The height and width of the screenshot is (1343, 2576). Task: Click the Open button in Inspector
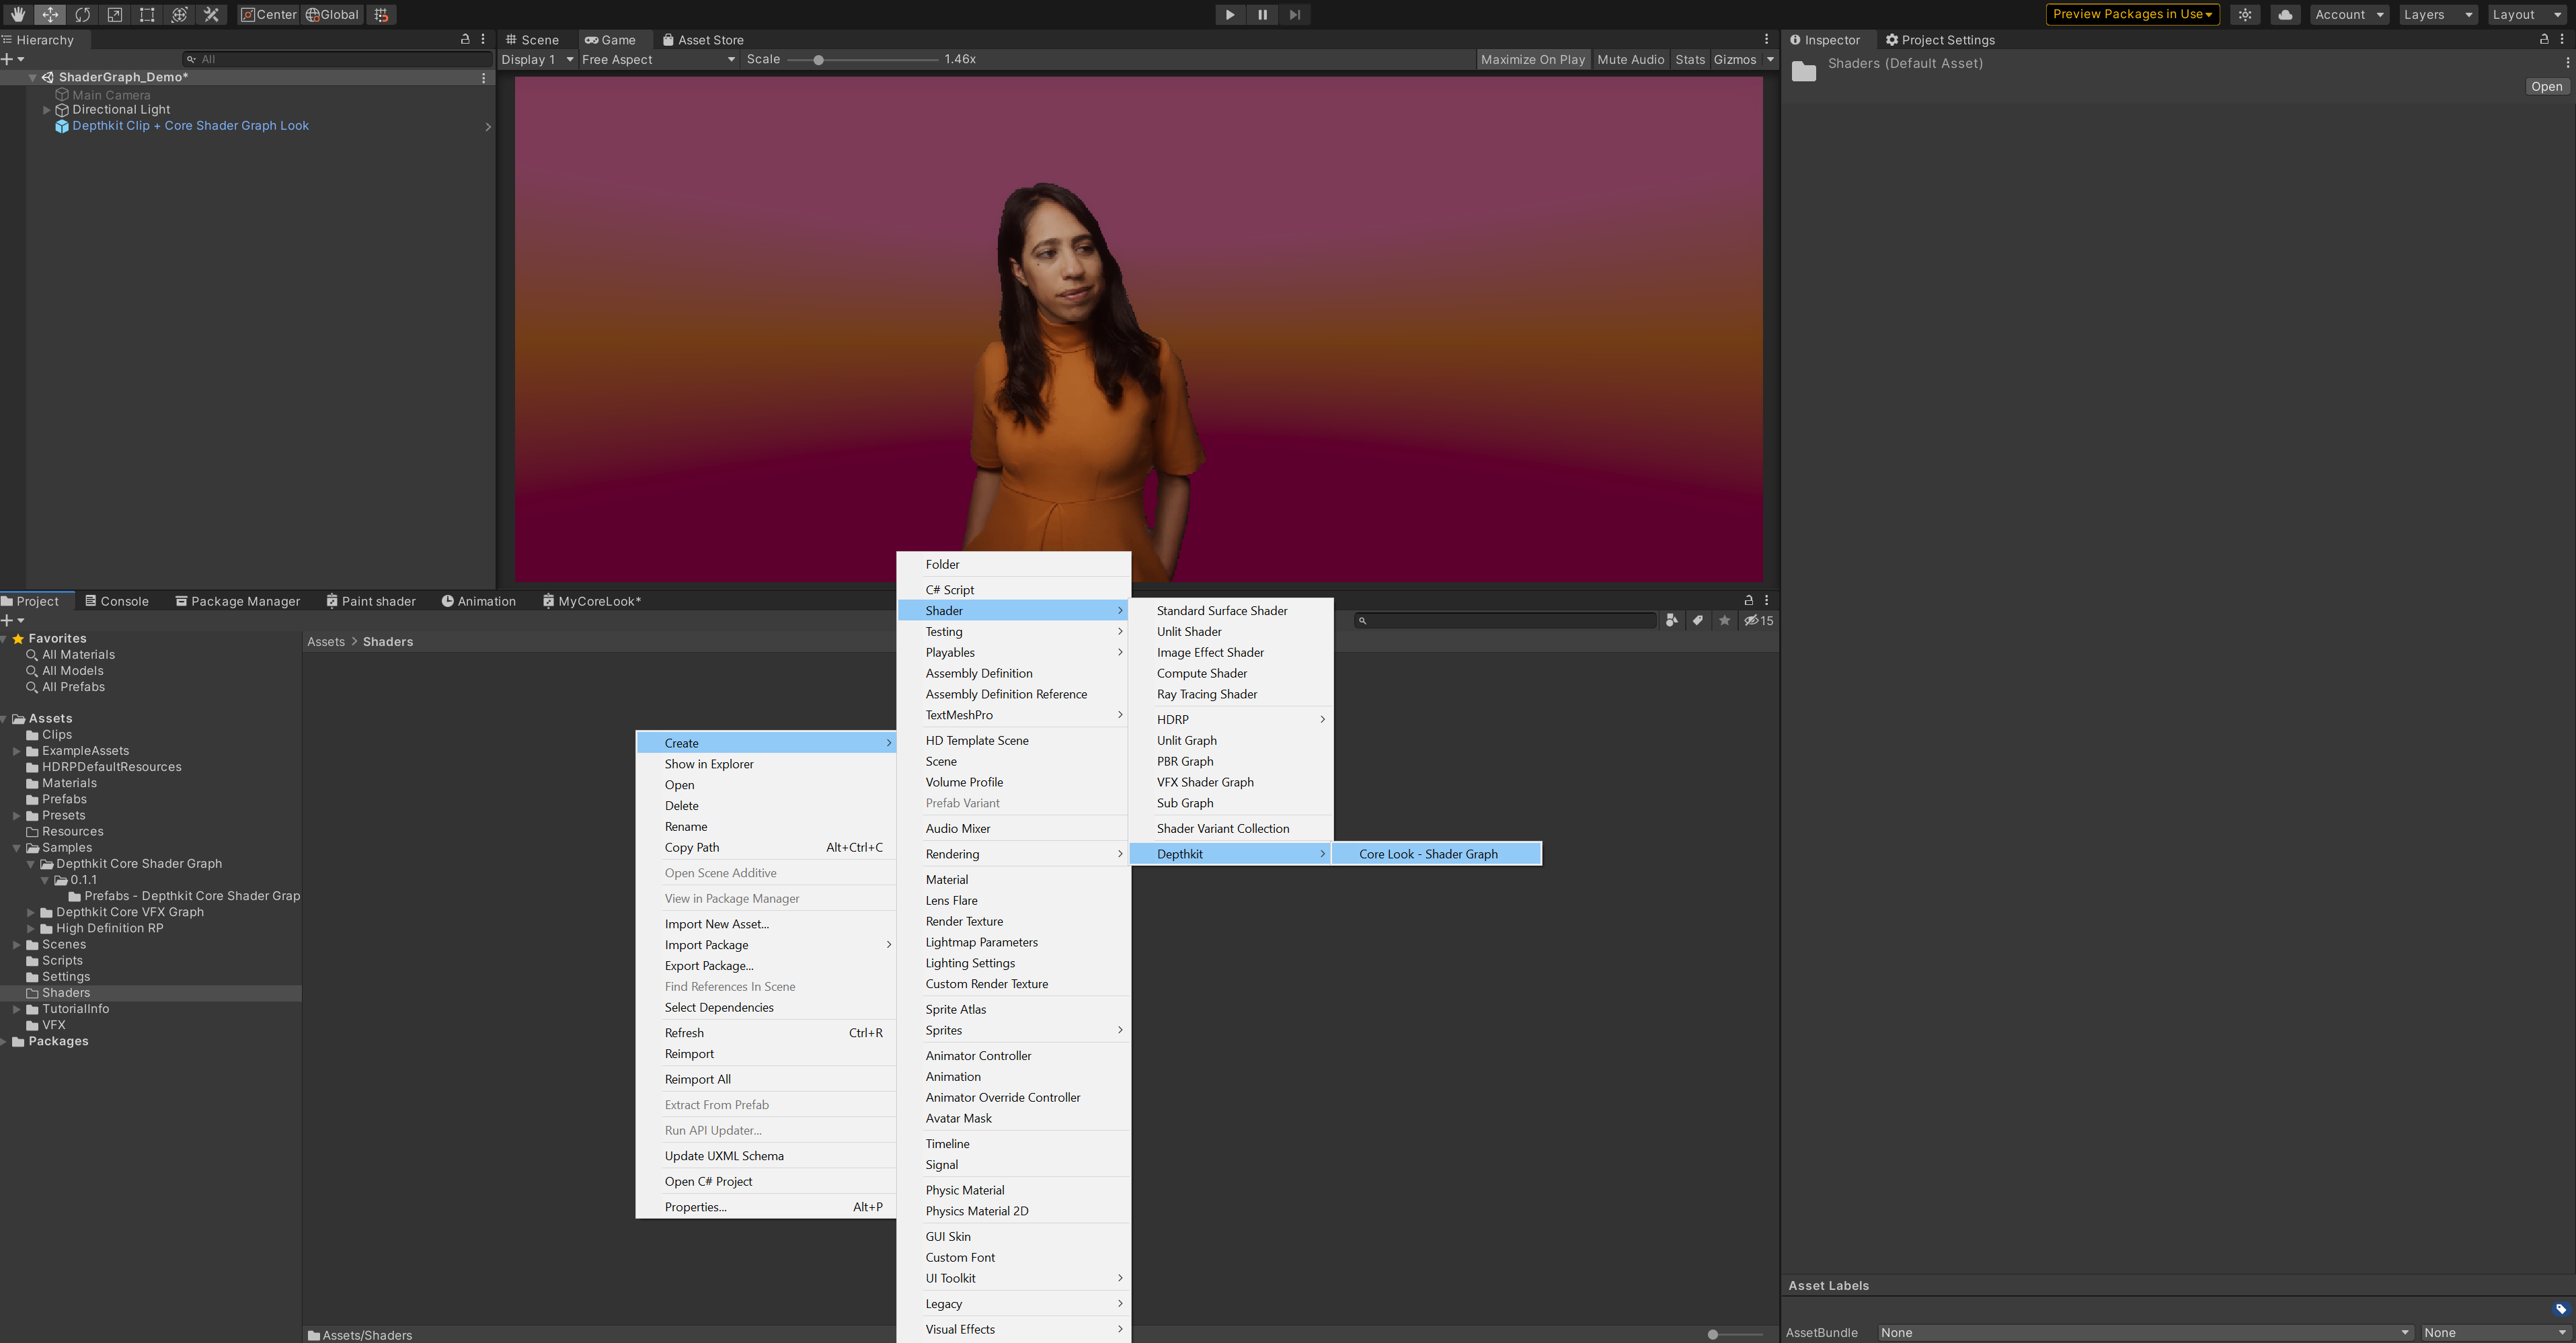point(2546,87)
